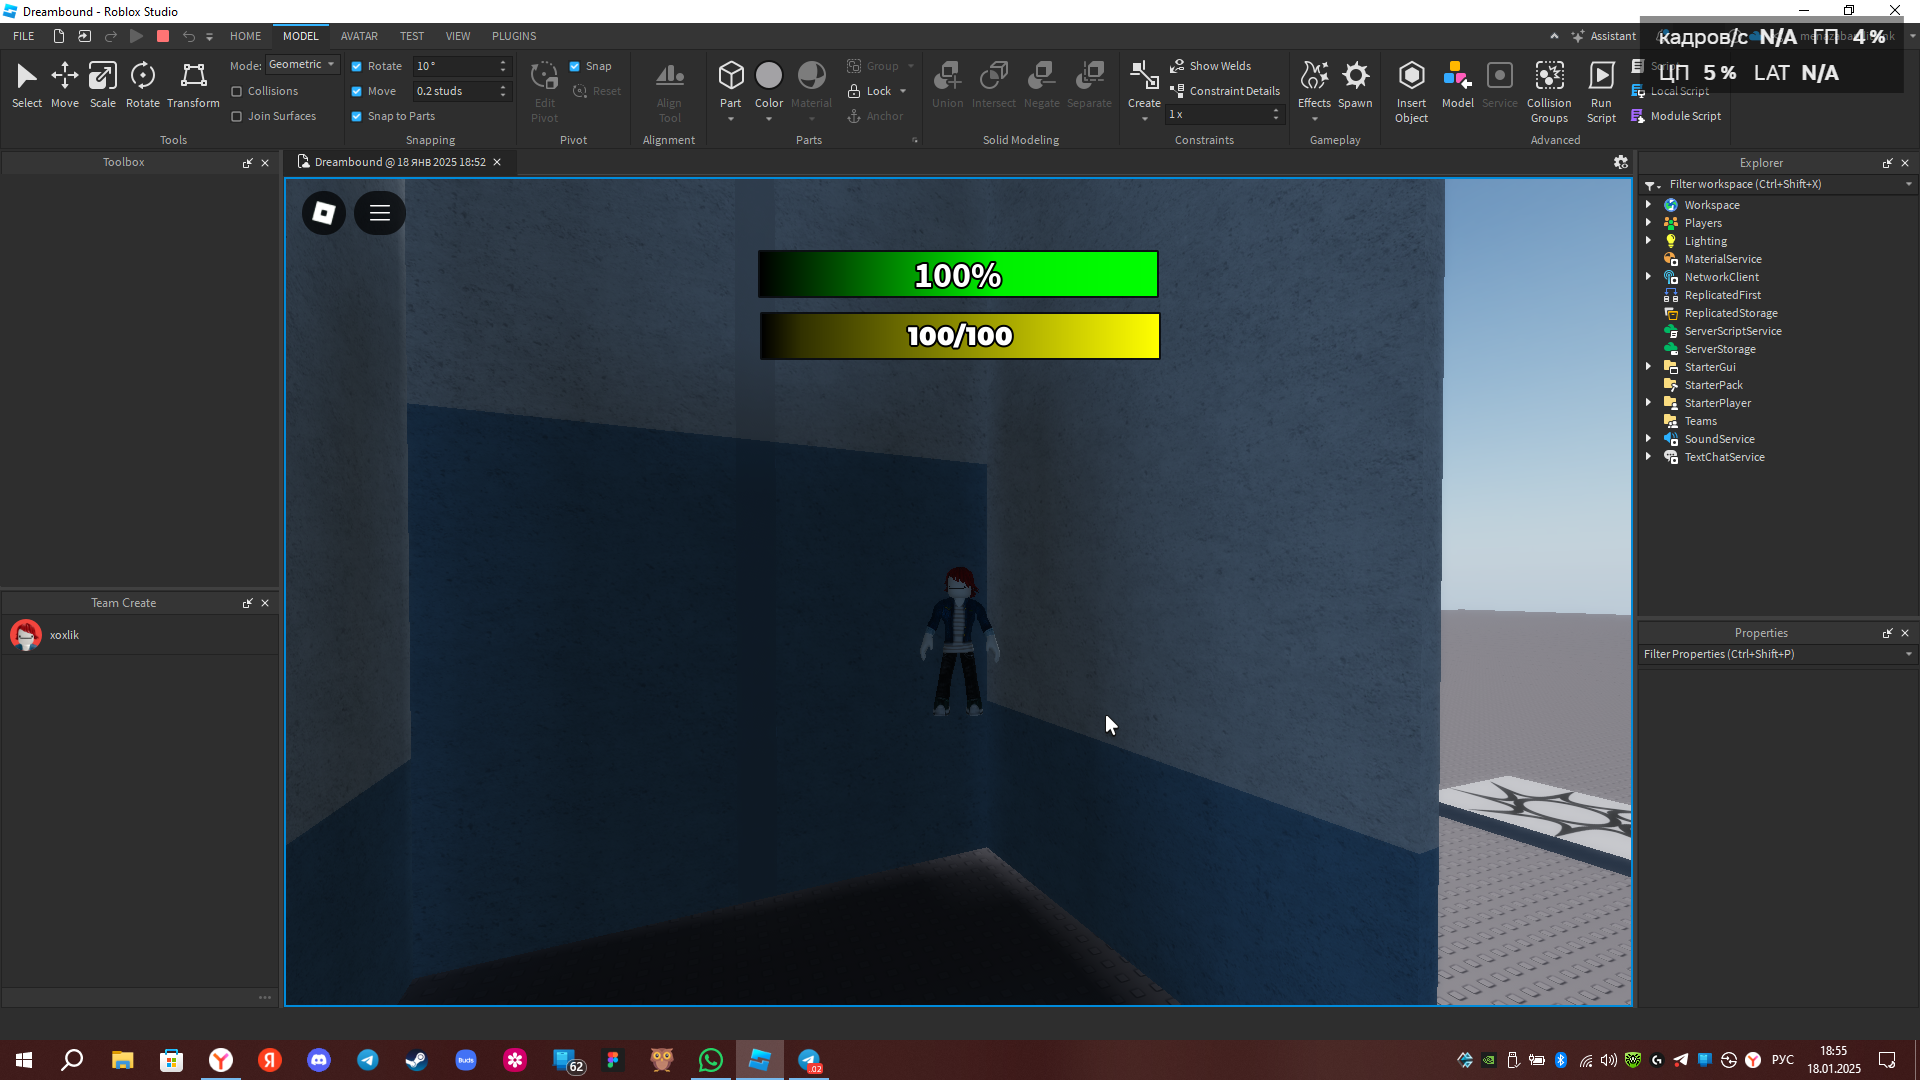
Task: Enable the Join Surfaces checkbox
Action: pos(237,116)
